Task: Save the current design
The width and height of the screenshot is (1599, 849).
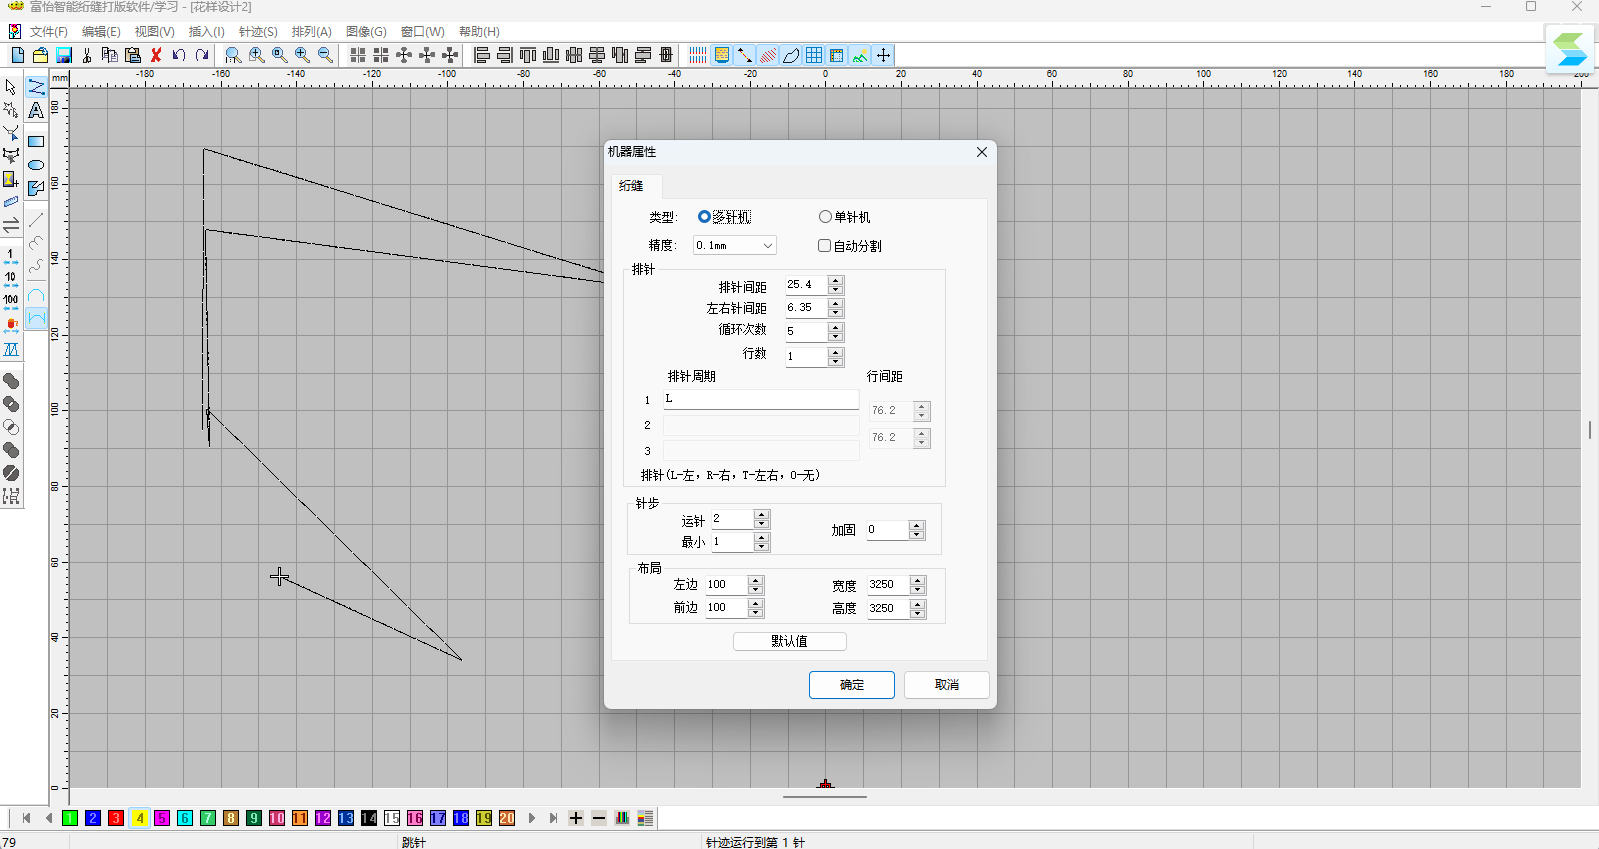Action: pyautogui.click(x=63, y=55)
